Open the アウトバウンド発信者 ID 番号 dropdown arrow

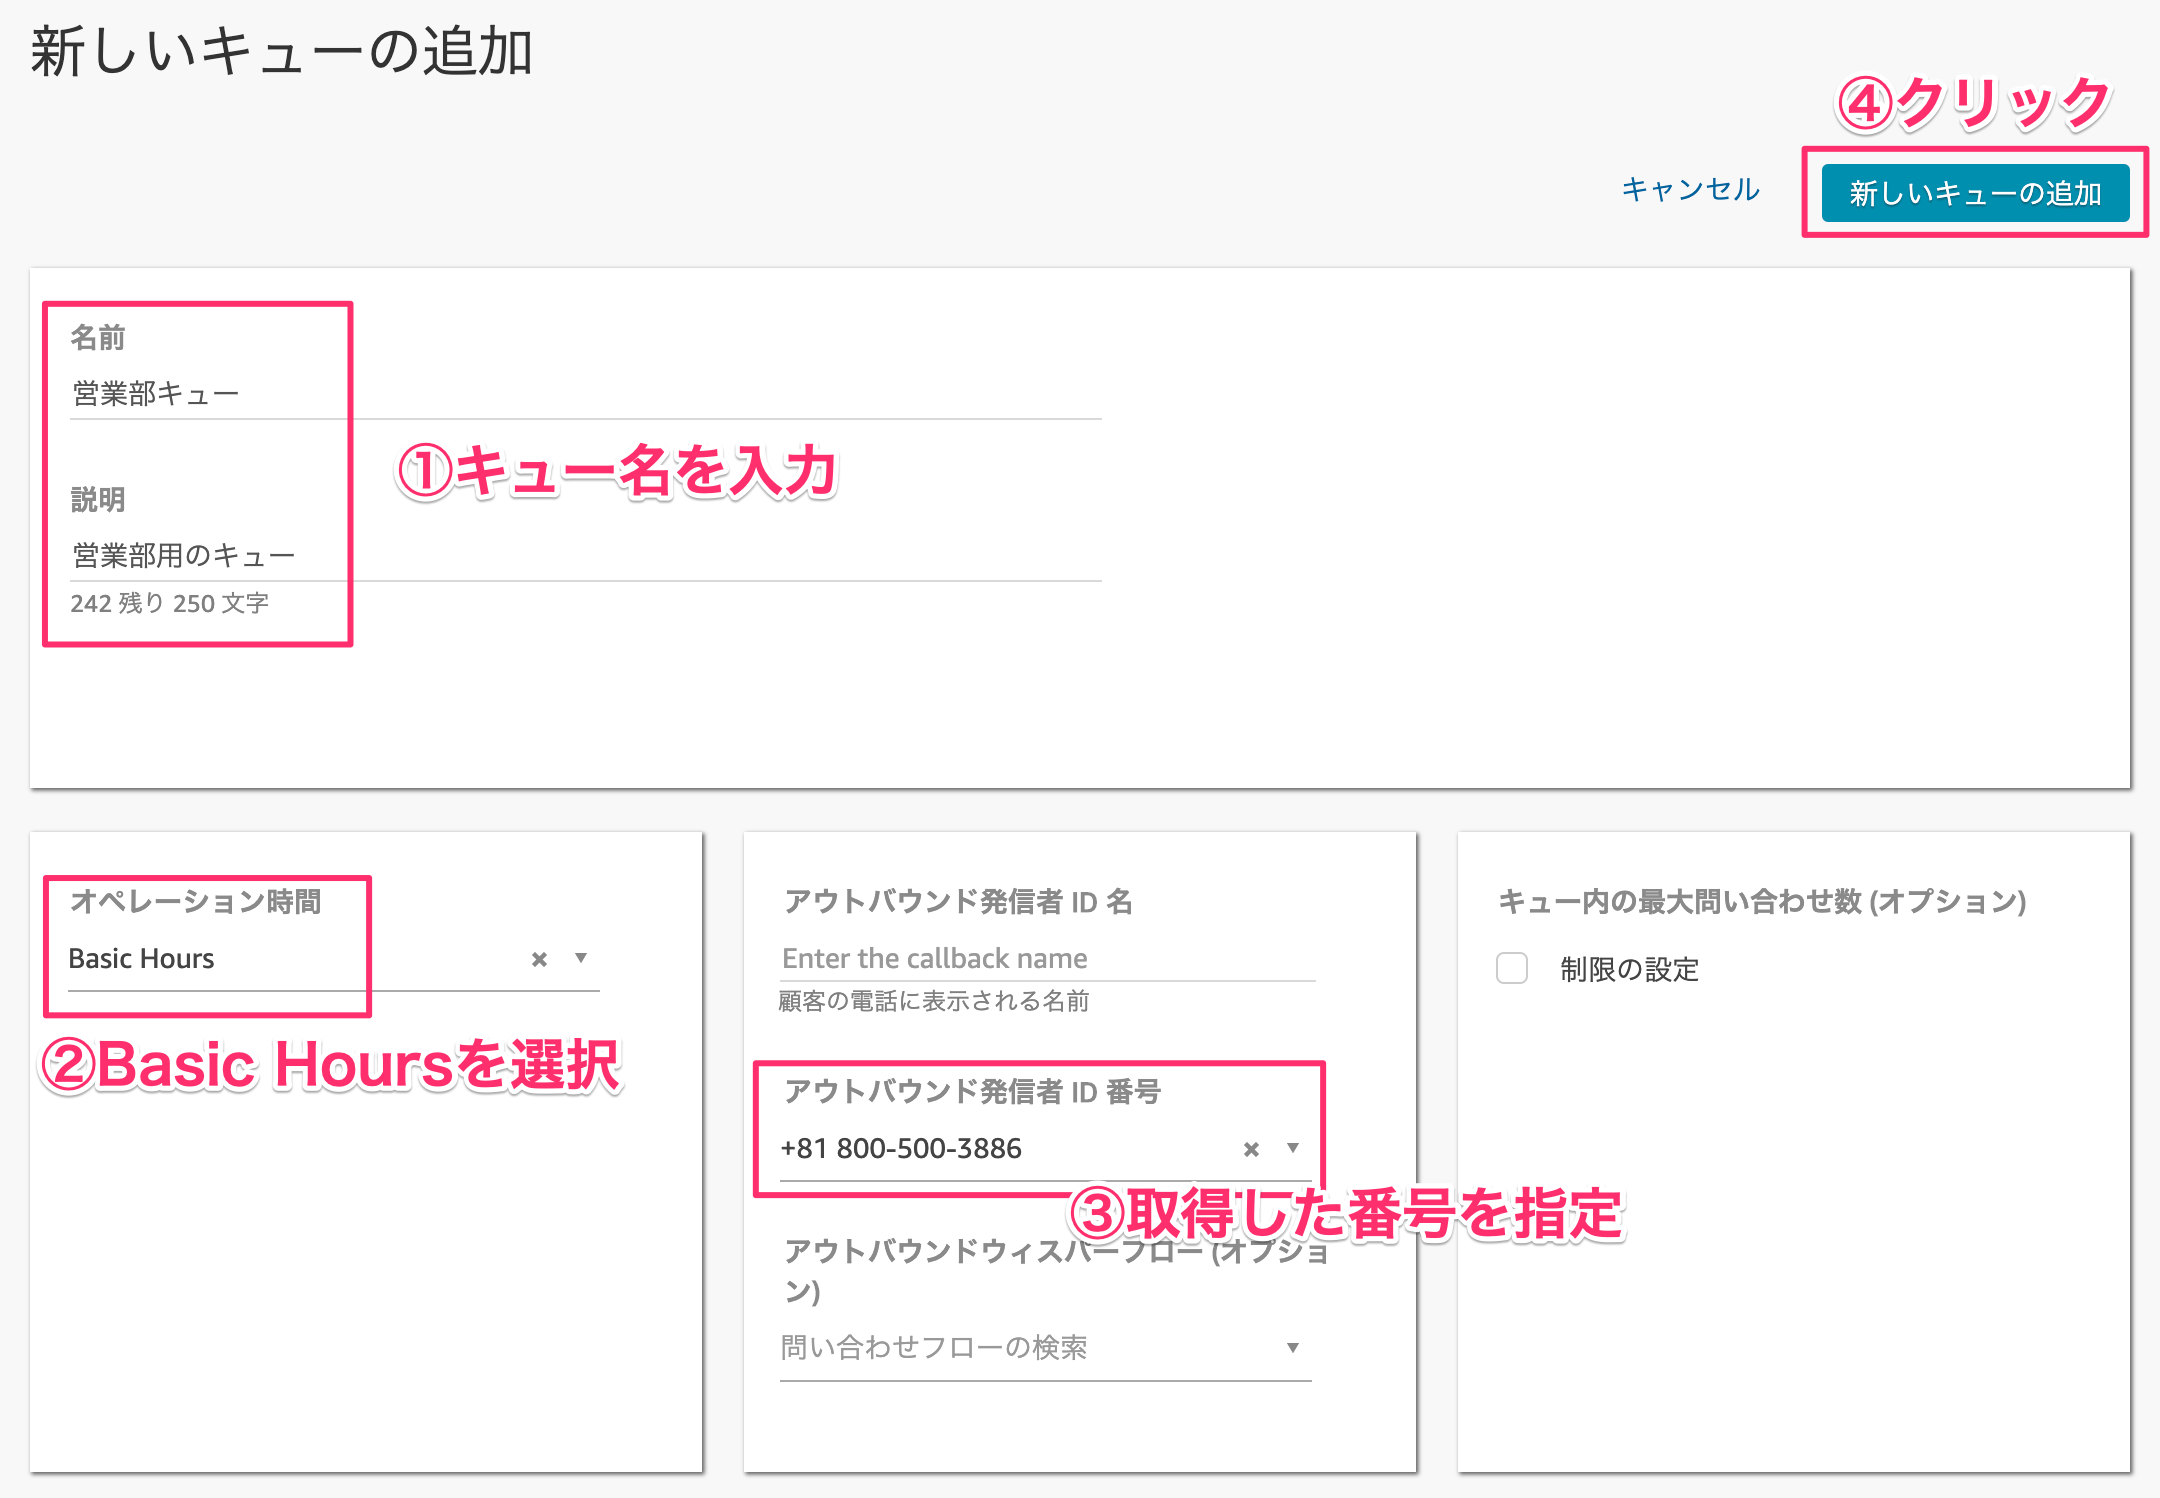coord(1293,1148)
